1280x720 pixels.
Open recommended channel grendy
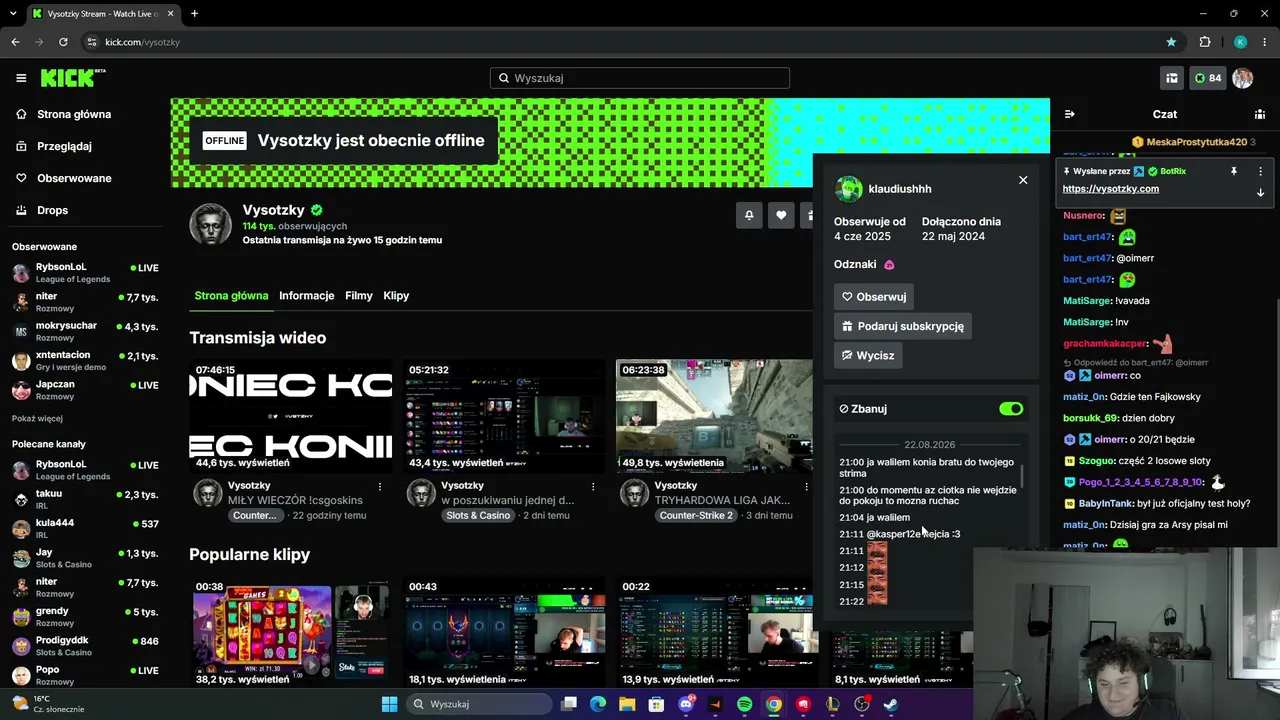85,616
